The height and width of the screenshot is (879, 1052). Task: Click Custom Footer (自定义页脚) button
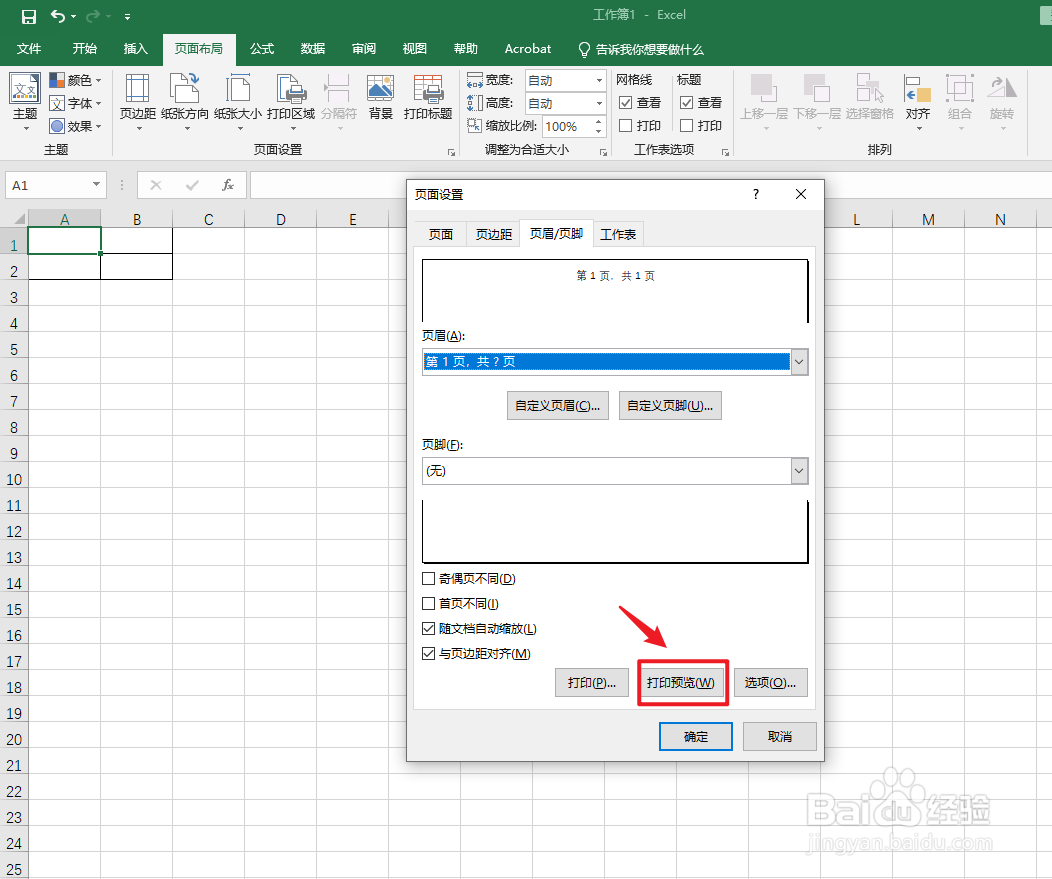[x=670, y=406]
